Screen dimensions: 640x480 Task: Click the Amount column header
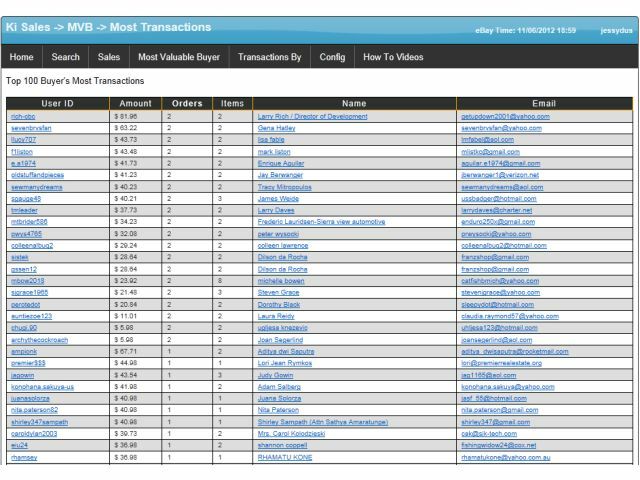point(135,103)
